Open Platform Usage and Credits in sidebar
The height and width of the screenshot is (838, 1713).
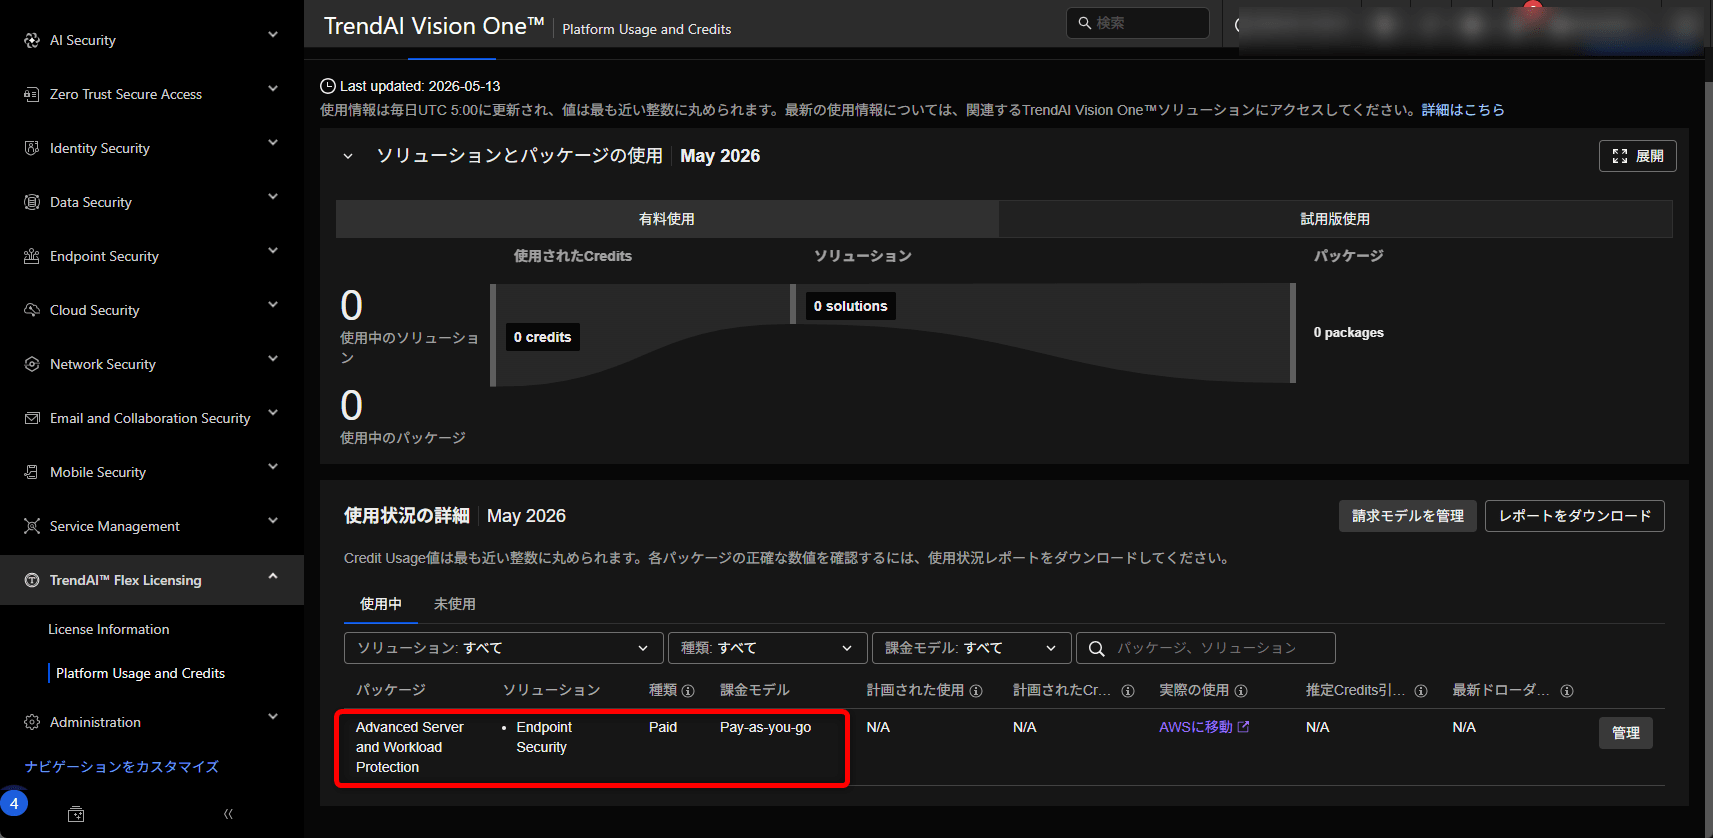(x=141, y=673)
